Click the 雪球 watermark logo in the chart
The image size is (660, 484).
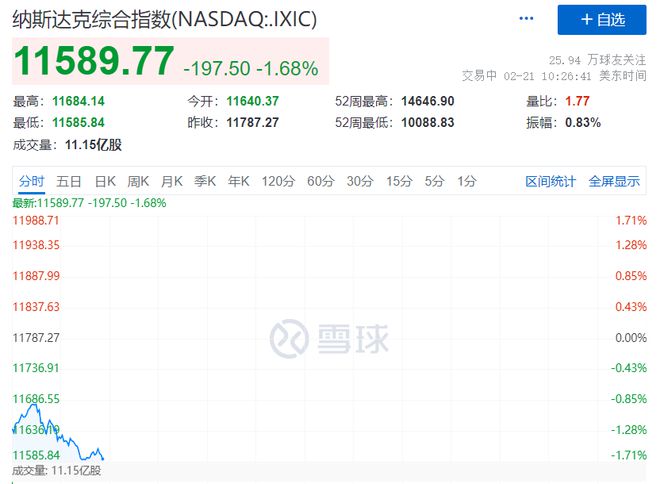click(x=329, y=339)
